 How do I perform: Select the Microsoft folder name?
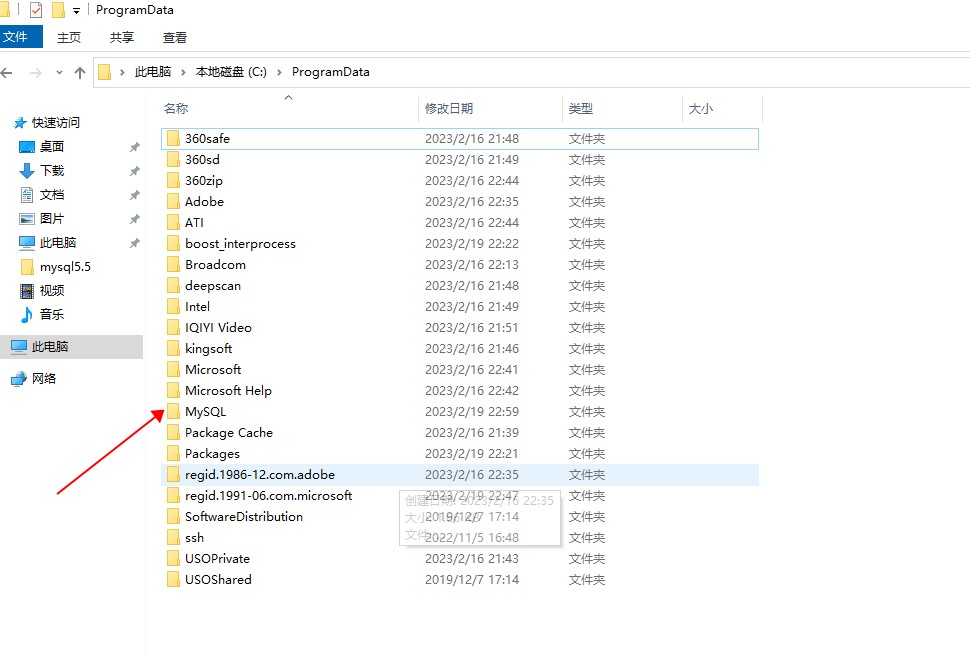tap(213, 369)
